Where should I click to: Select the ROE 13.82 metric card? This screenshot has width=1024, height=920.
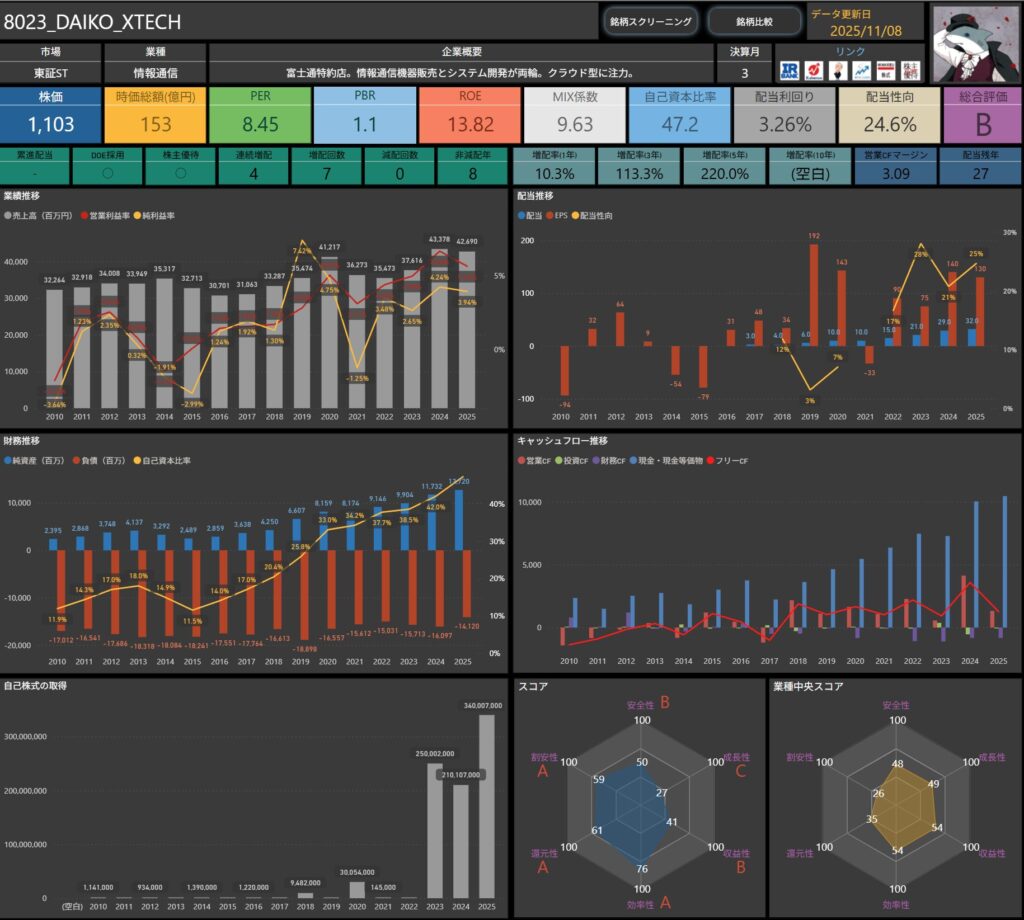point(468,114)
